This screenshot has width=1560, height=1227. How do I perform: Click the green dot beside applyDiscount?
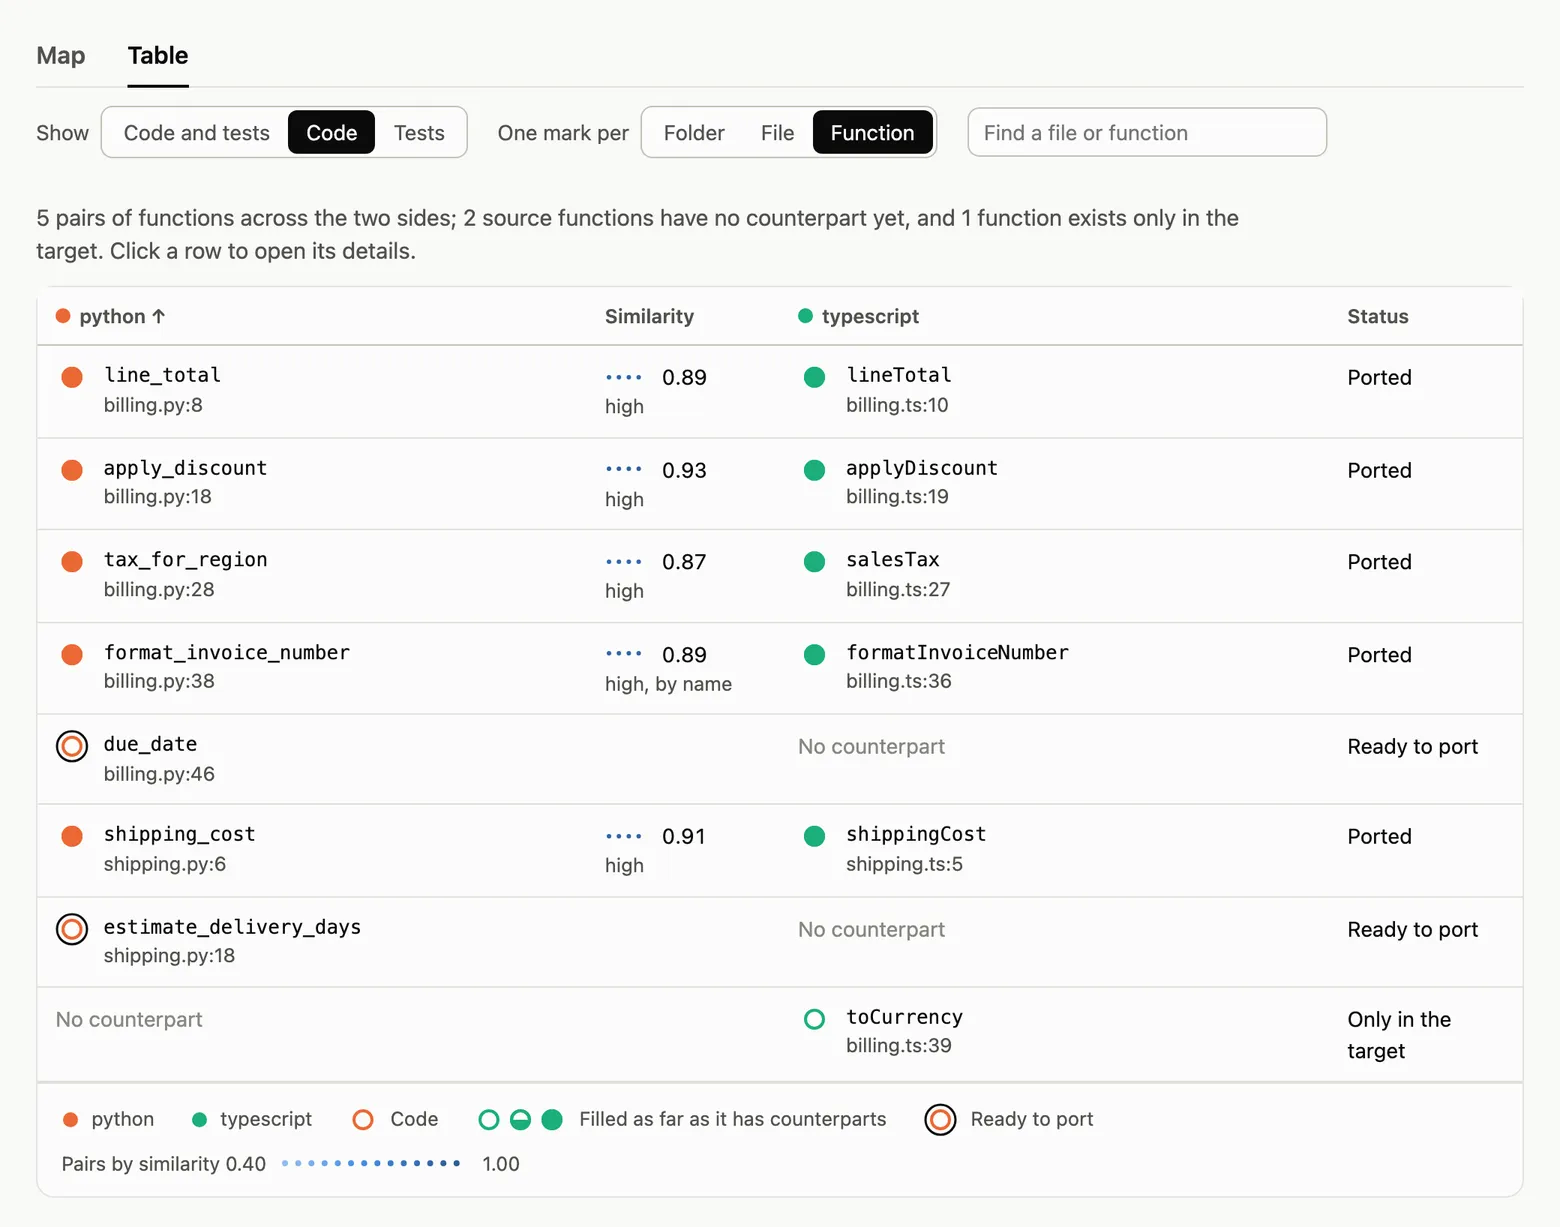click(x=815, y=470)
